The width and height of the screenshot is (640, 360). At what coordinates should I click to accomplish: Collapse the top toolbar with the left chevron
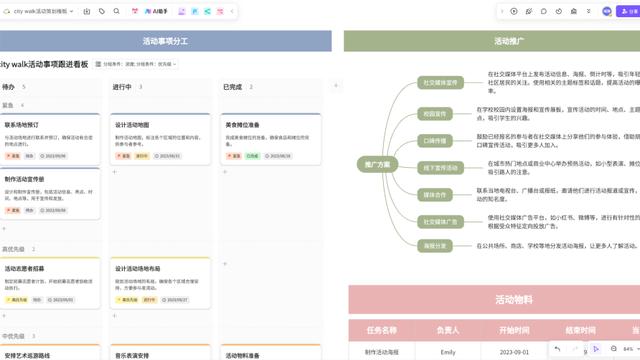coord(232,11)
